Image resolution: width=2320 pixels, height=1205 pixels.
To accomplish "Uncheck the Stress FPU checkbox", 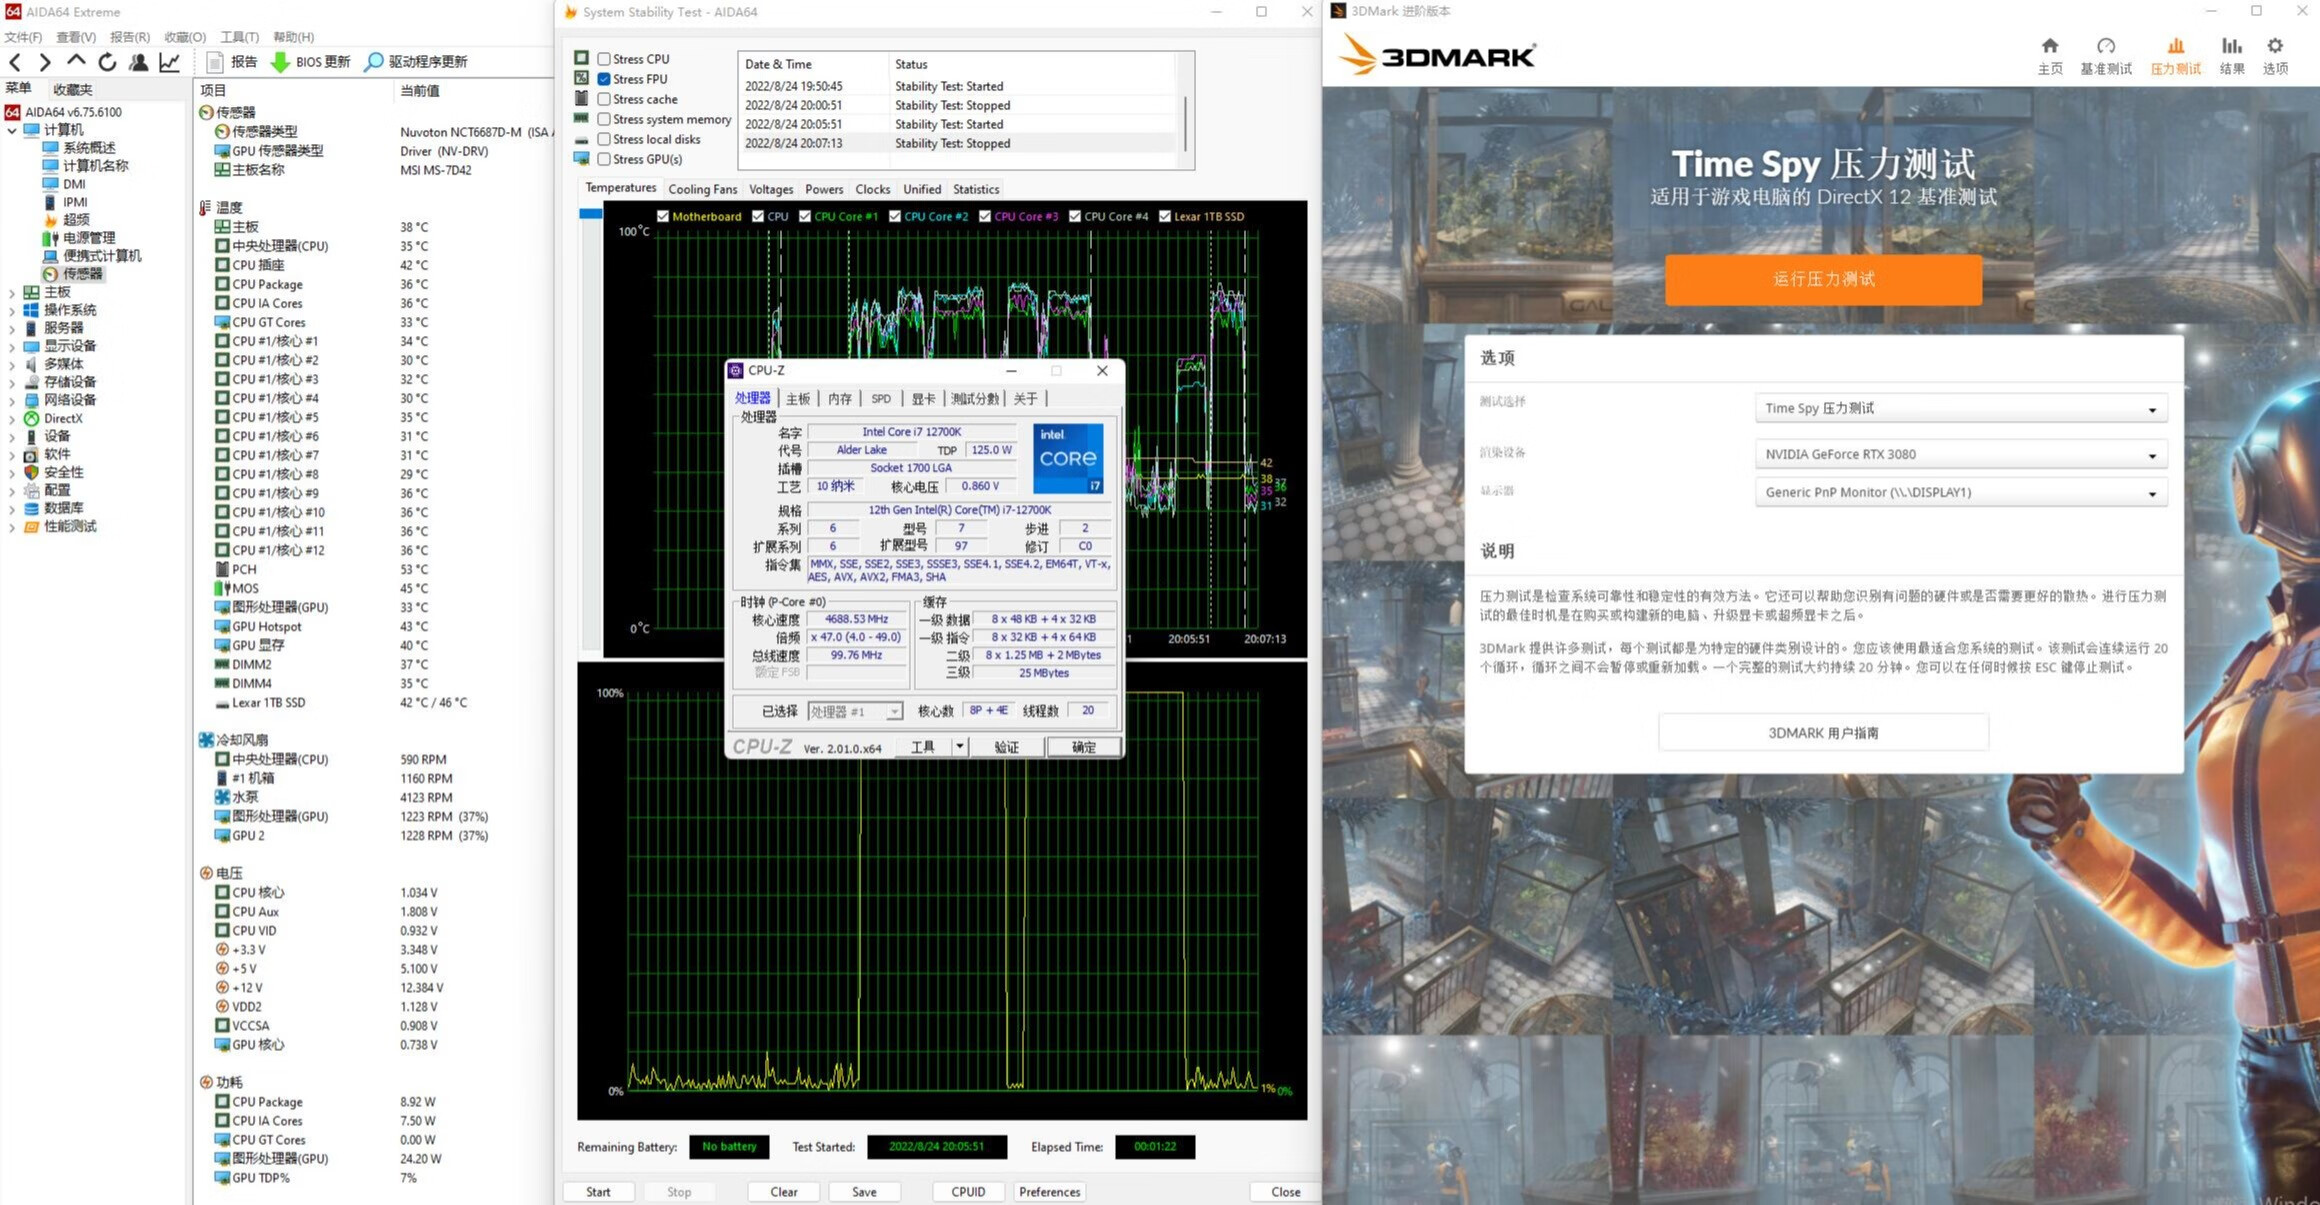I will point(604,79).
